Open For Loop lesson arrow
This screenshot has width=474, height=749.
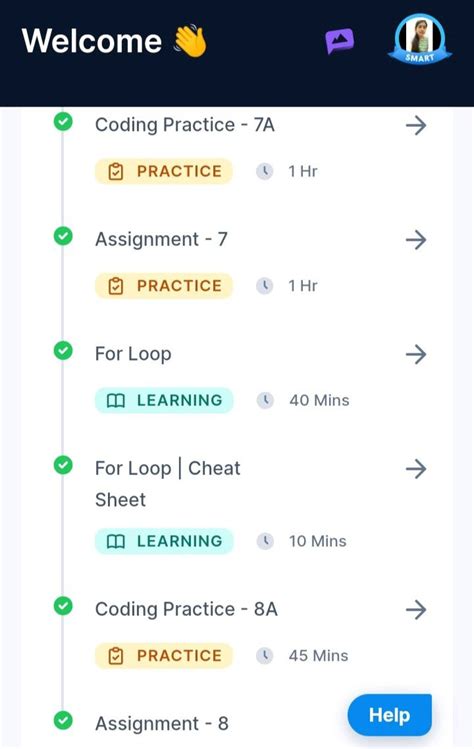416,354
